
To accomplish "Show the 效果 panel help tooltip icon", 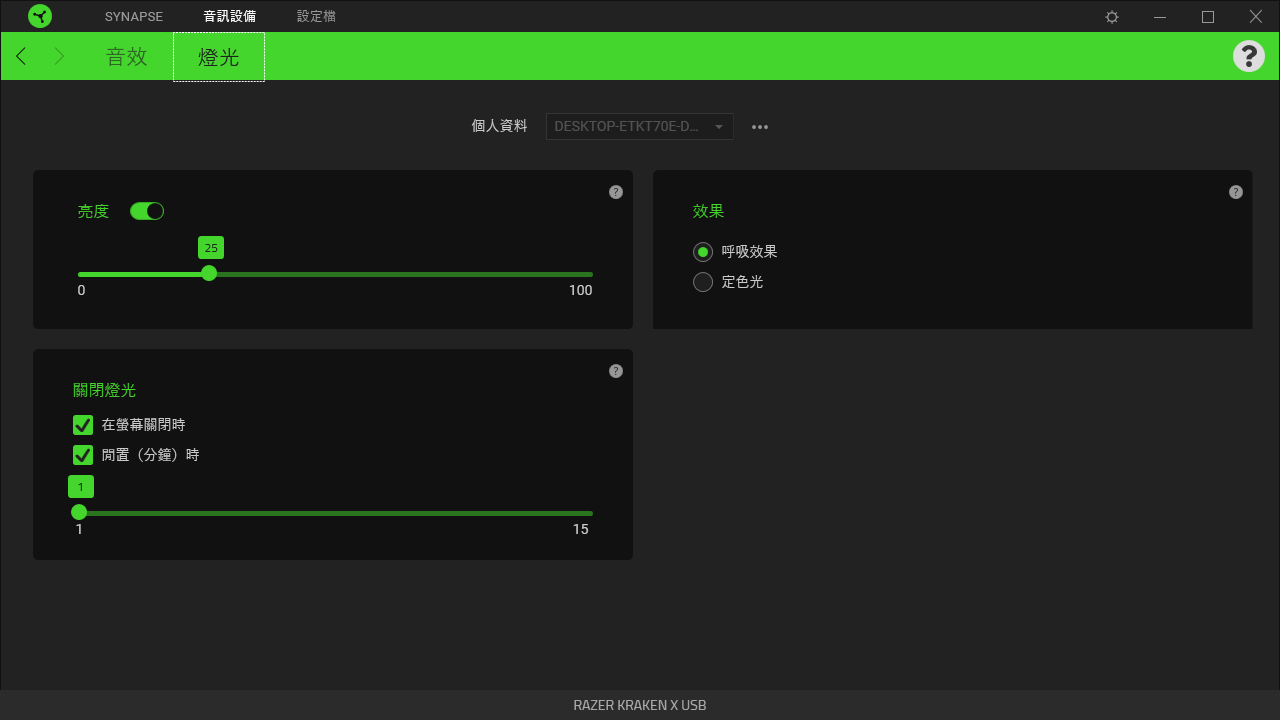I will click(x=1236, y=192).
